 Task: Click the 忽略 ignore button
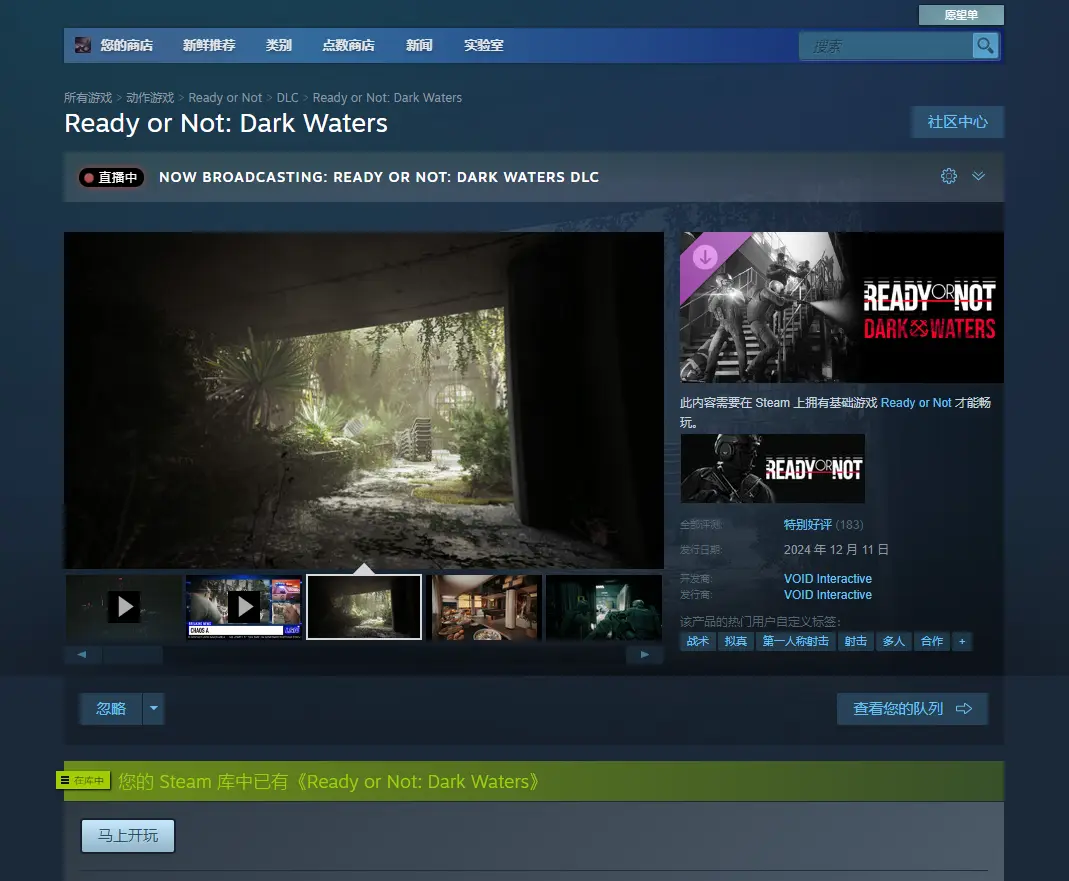coord(110,708)
